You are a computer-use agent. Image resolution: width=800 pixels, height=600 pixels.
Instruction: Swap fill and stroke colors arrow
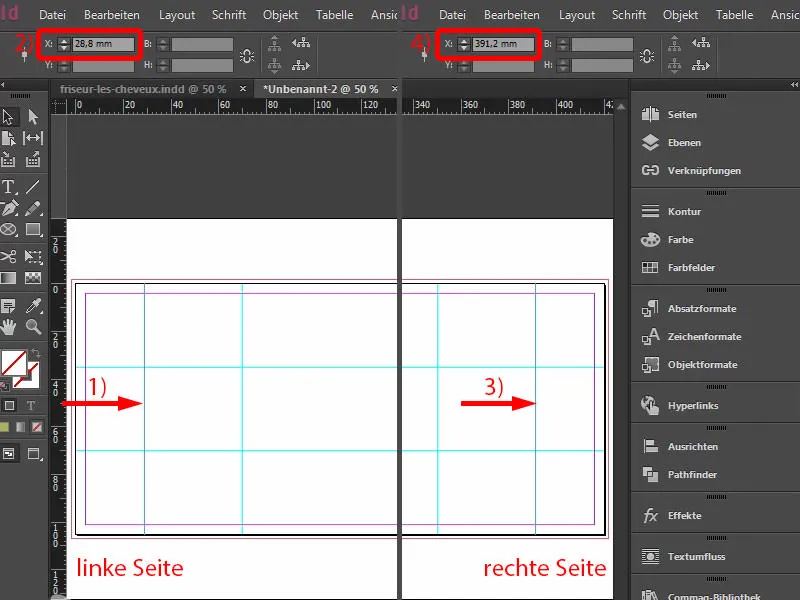35,353
